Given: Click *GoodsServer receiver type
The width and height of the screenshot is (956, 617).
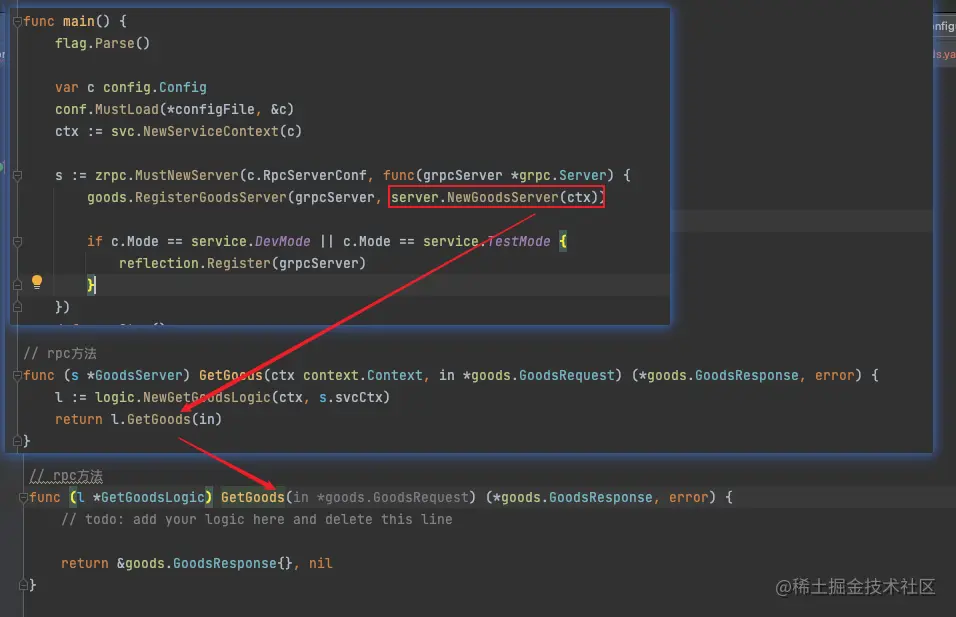Looking at the screenshot, I should click(135, 376).
